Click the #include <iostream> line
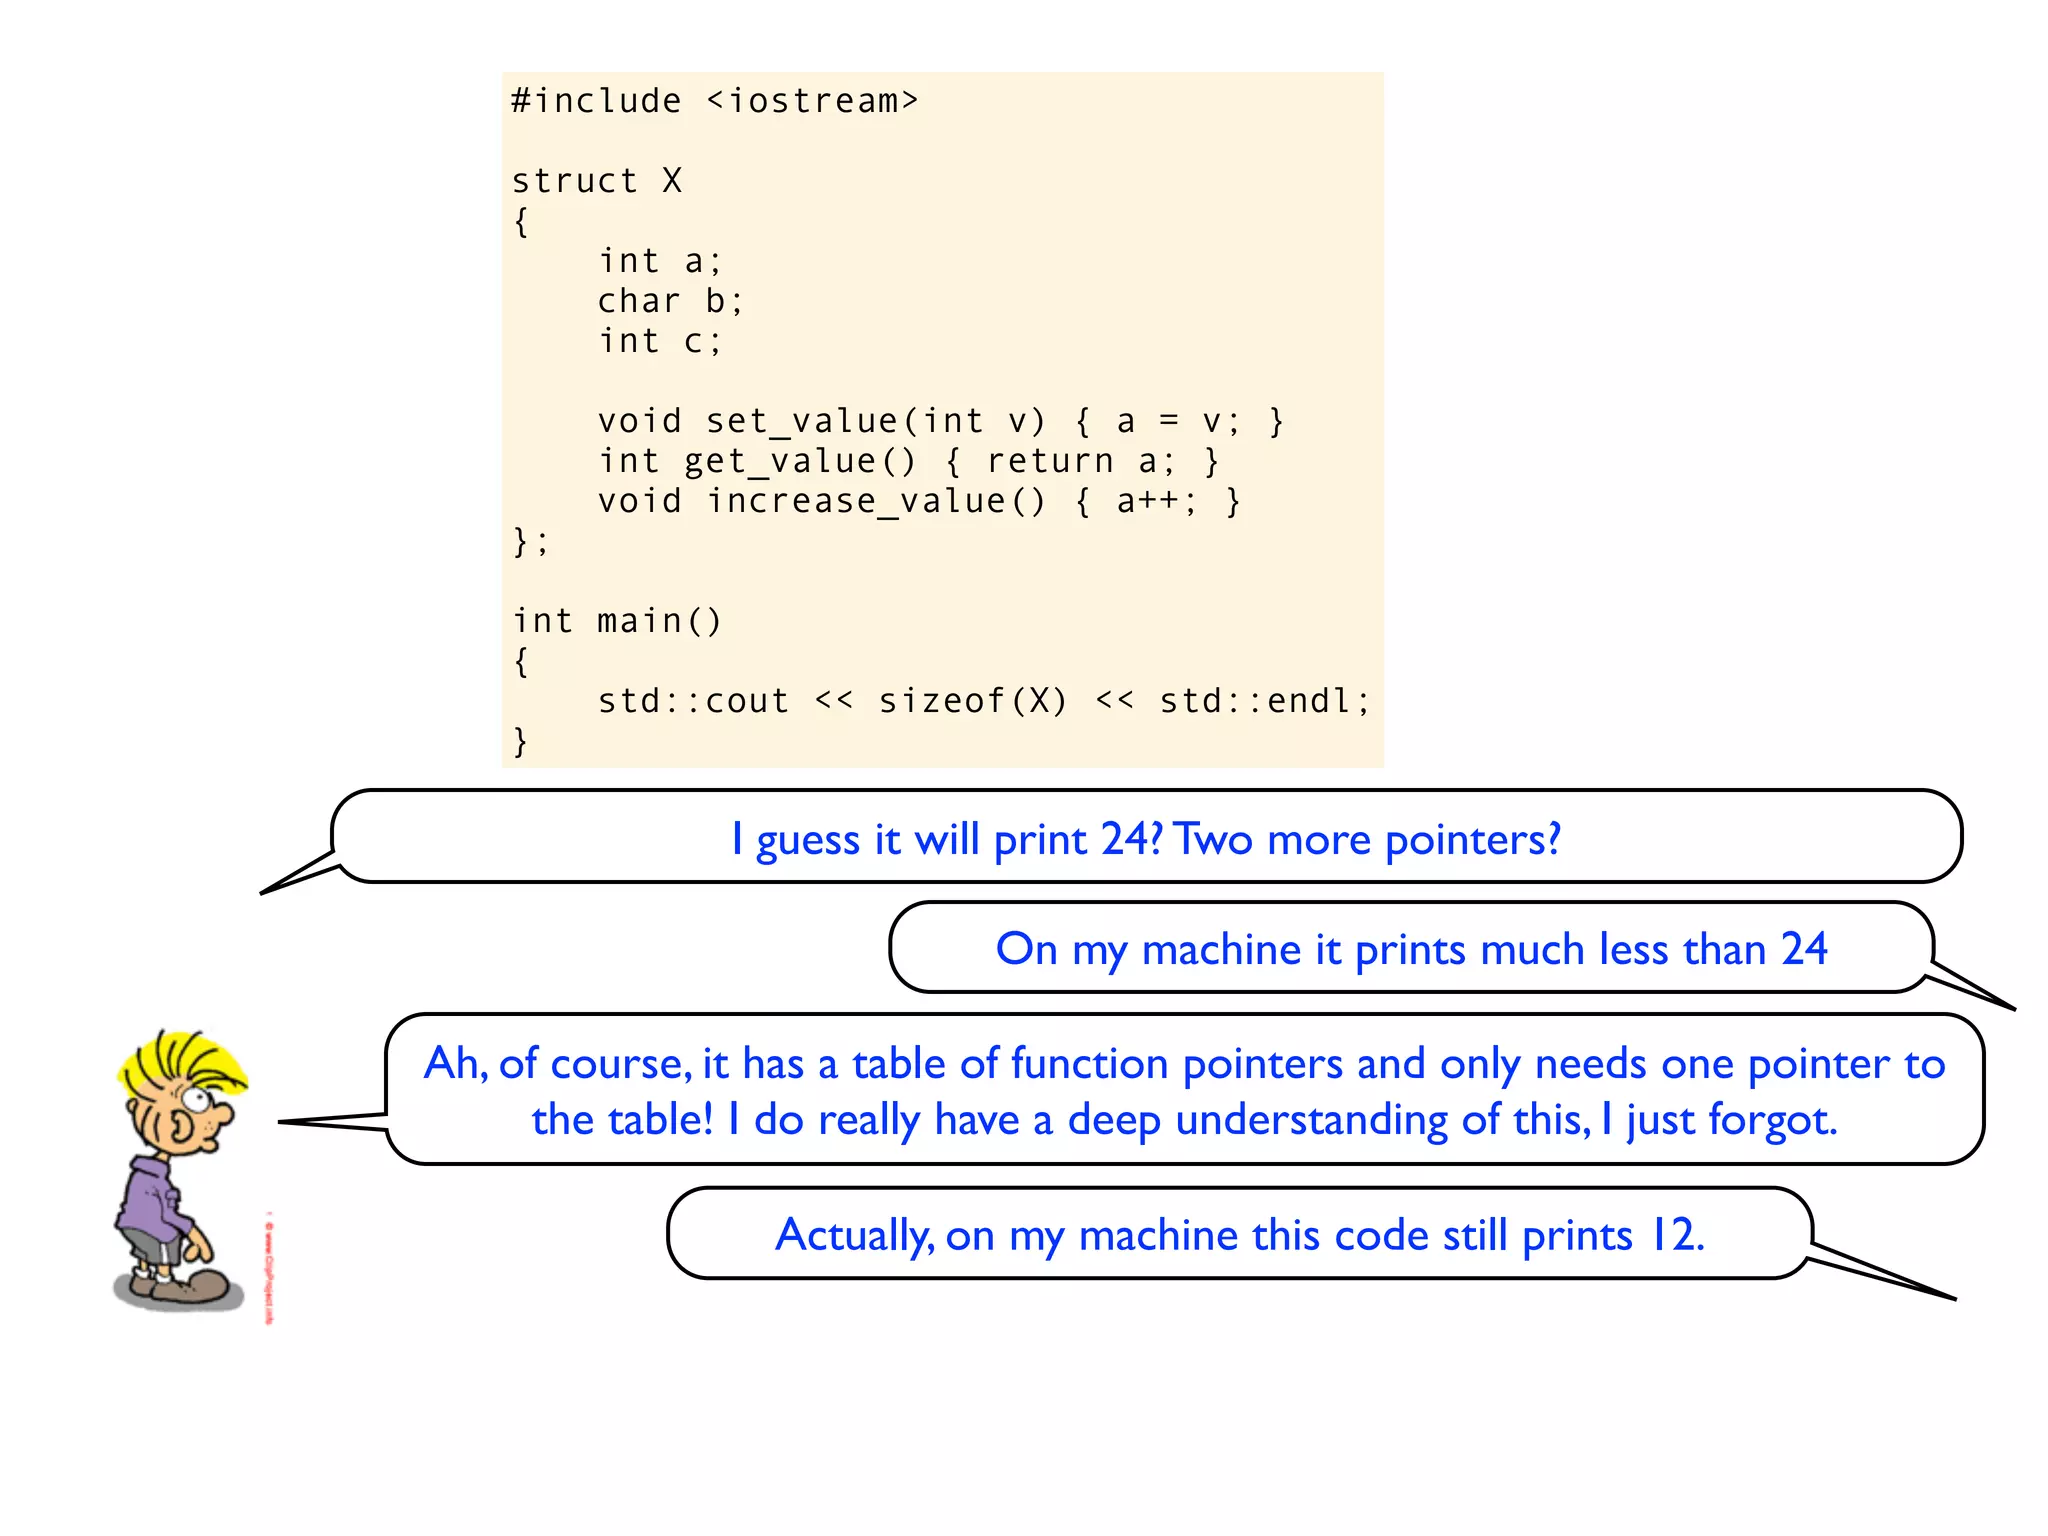 click(x=714, y=101)
